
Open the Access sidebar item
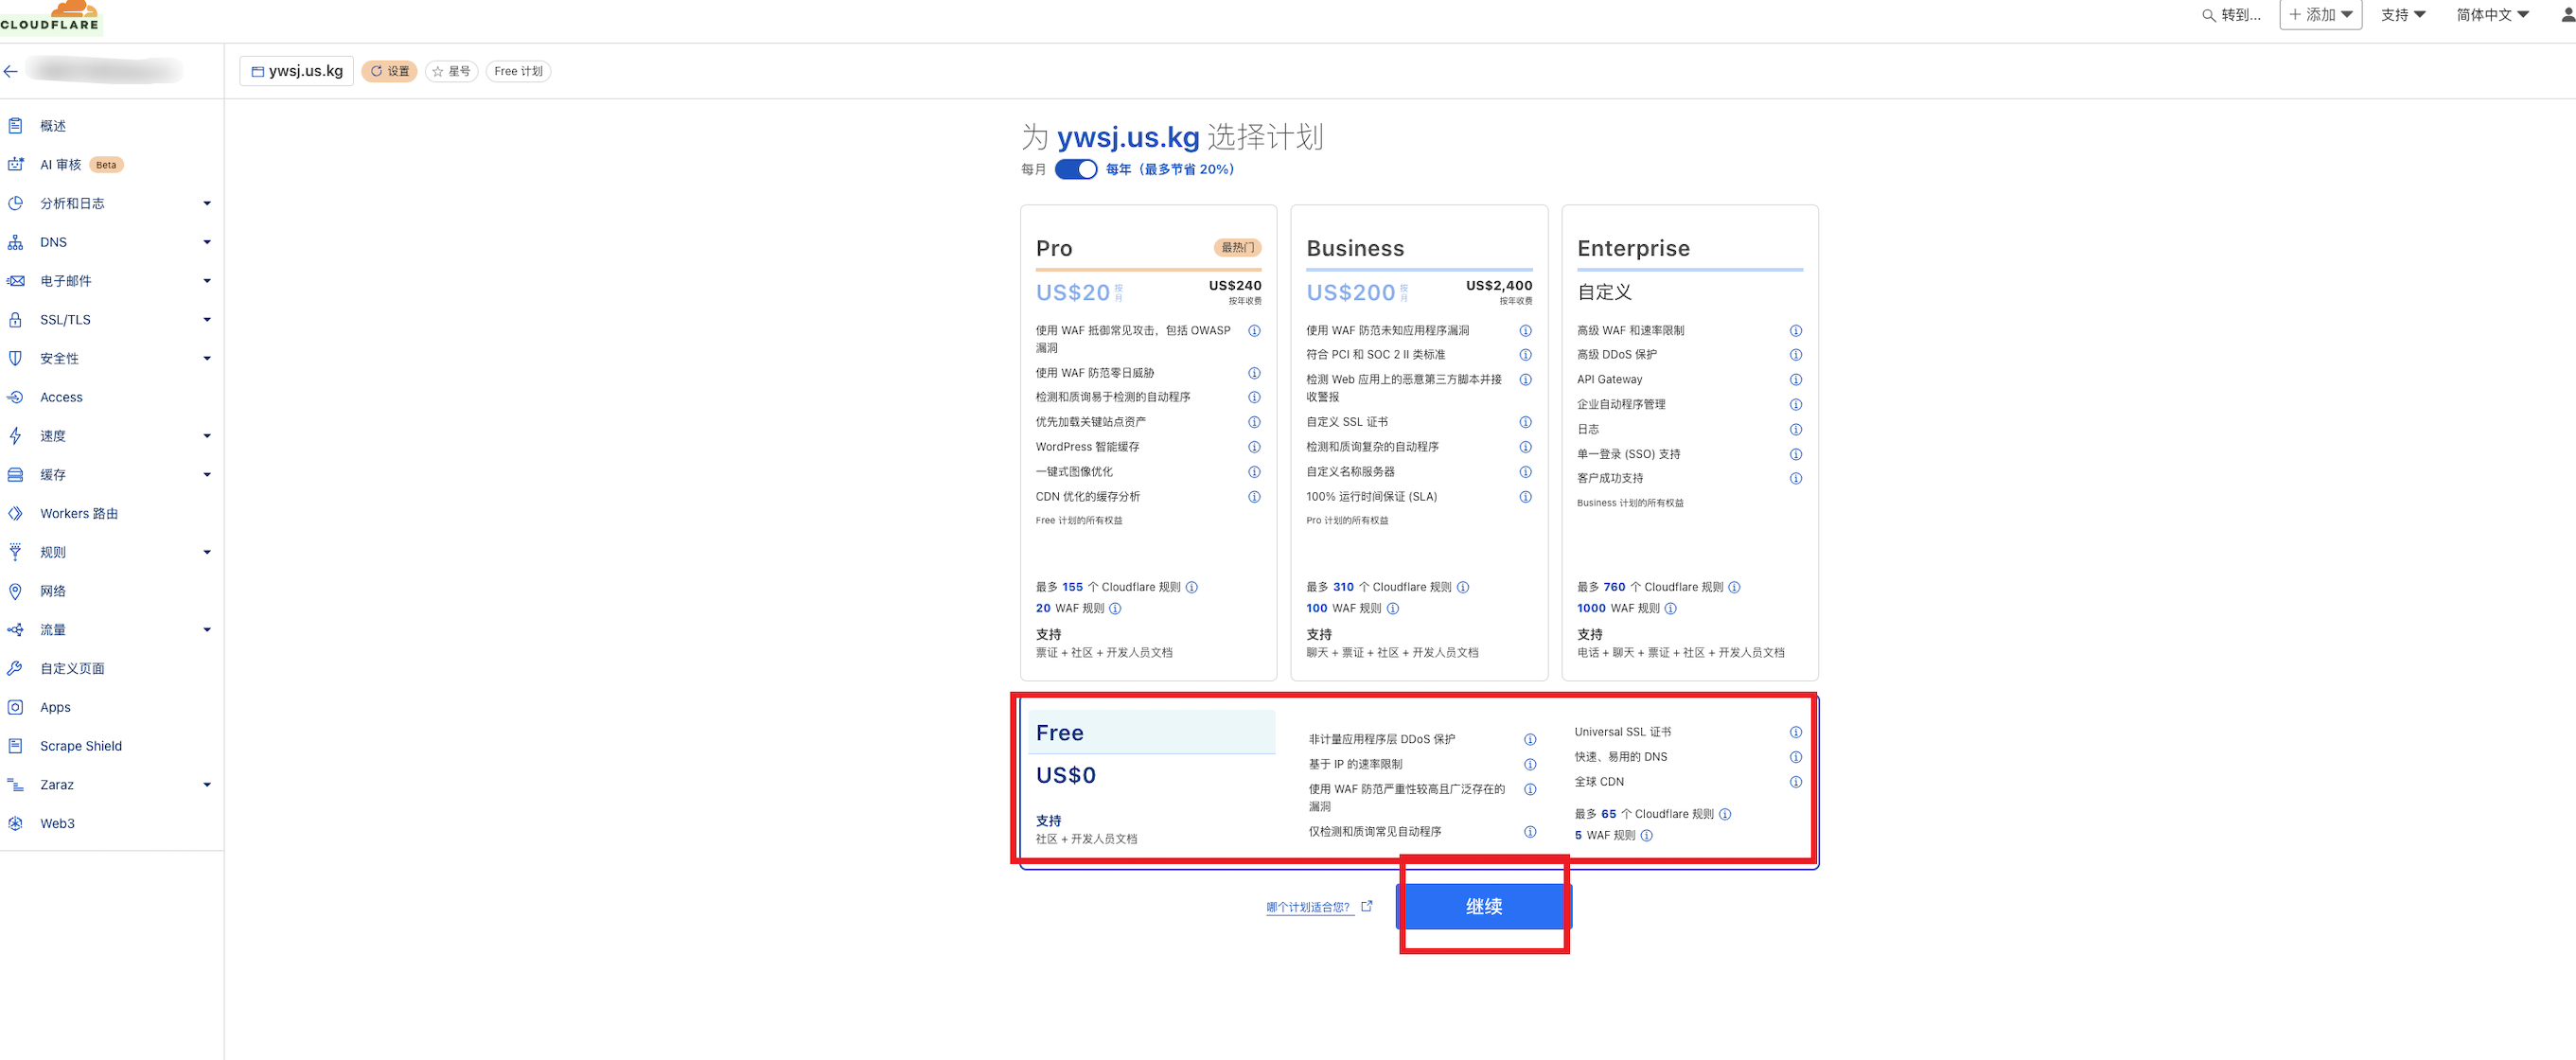(x=61, y=397)
